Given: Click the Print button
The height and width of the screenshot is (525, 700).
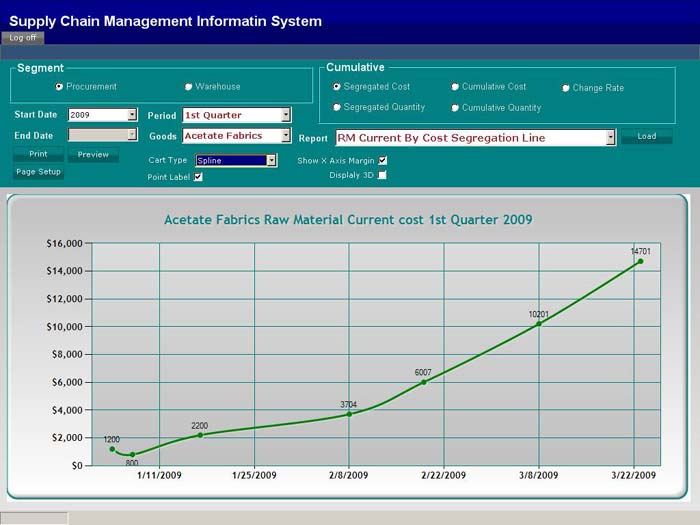Looking at the screenshot, I should tap(38, 154).
